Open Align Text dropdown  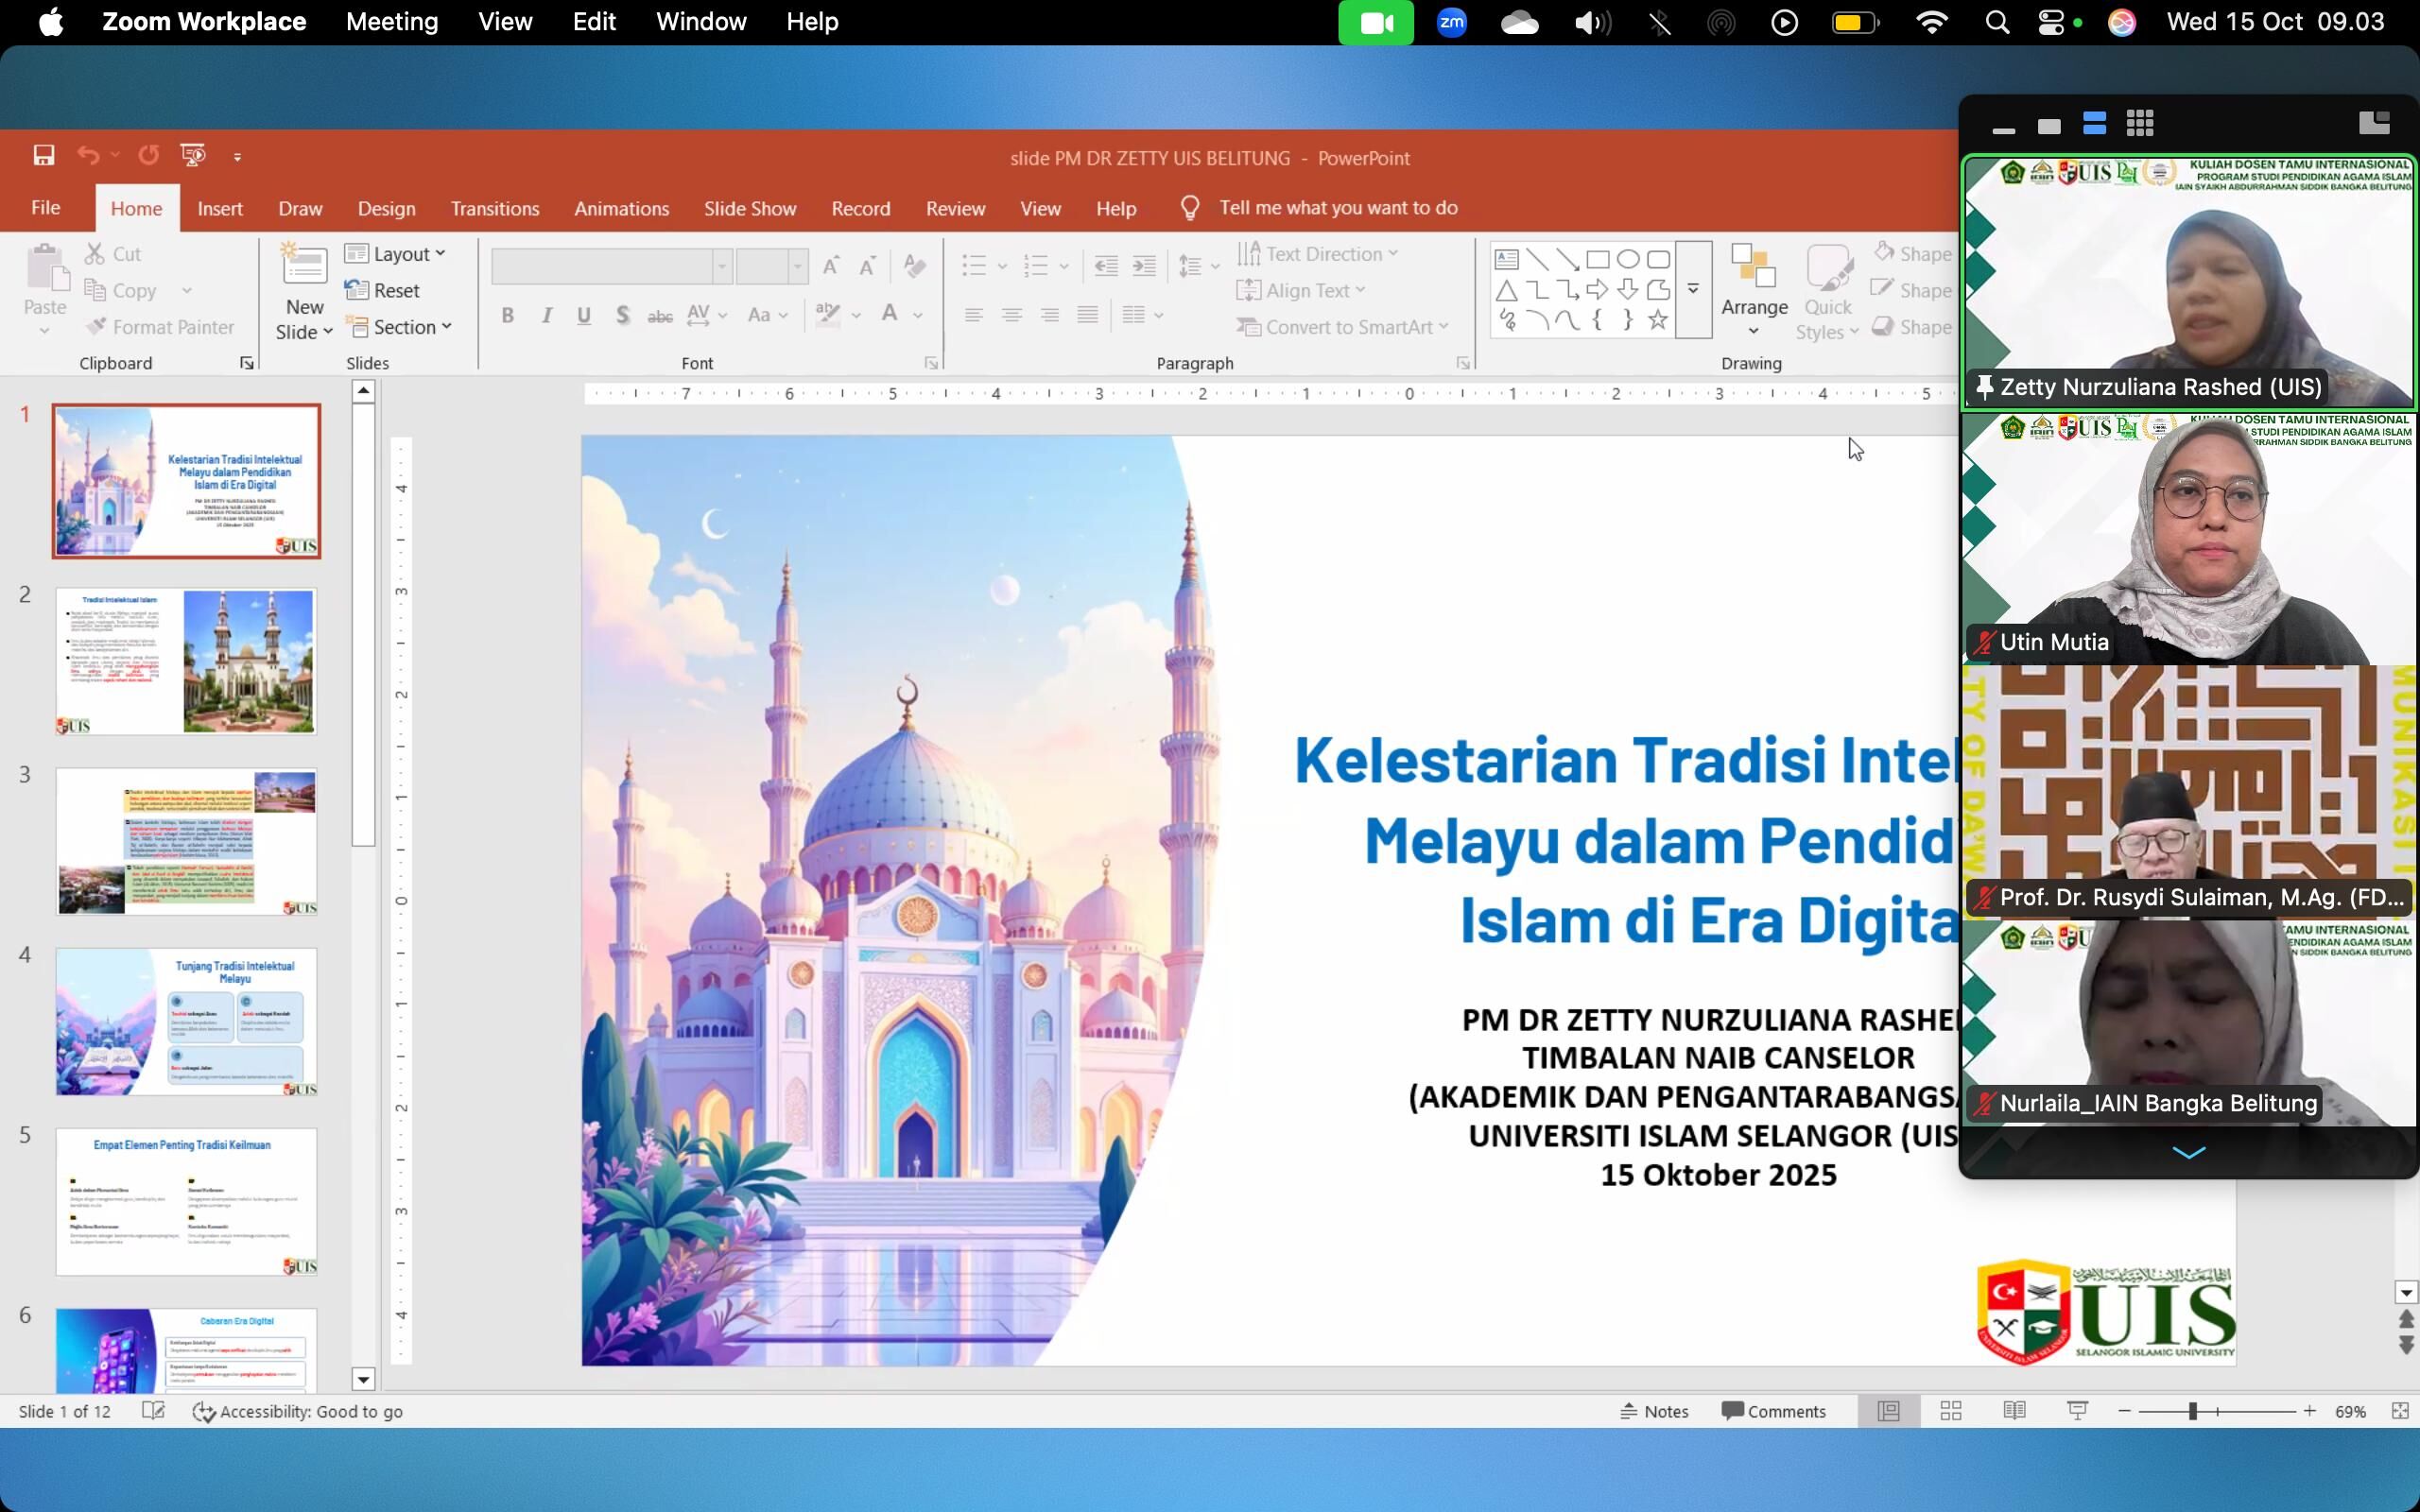click(1301, 291)
